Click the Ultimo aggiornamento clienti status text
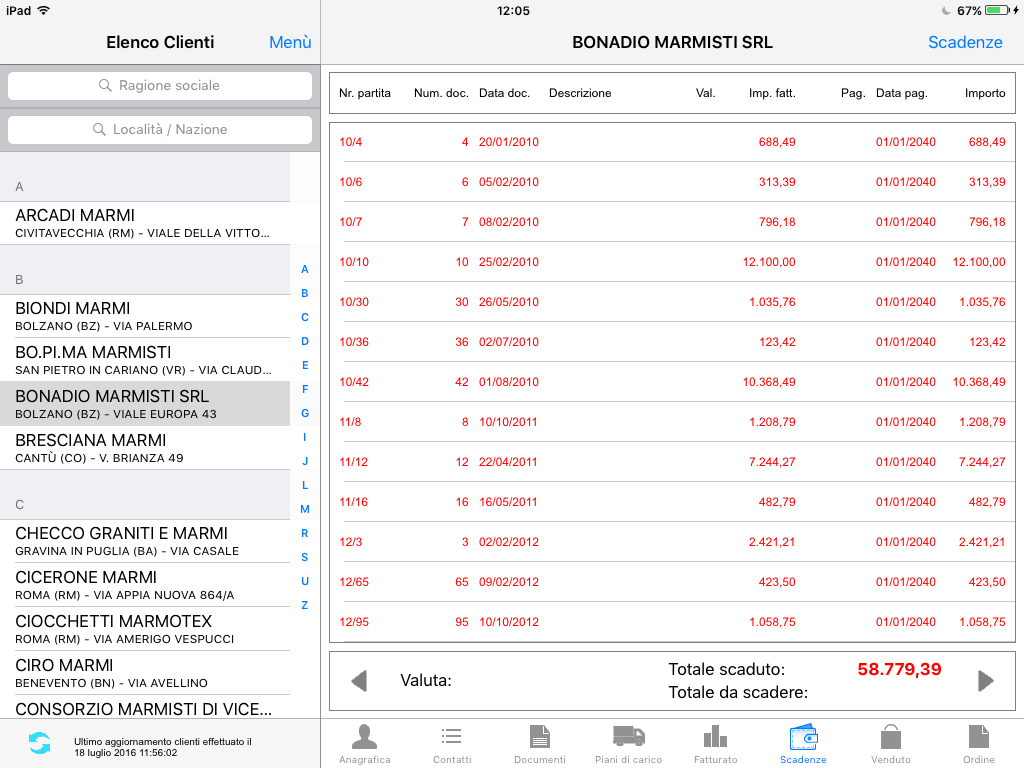 (163, 747)
